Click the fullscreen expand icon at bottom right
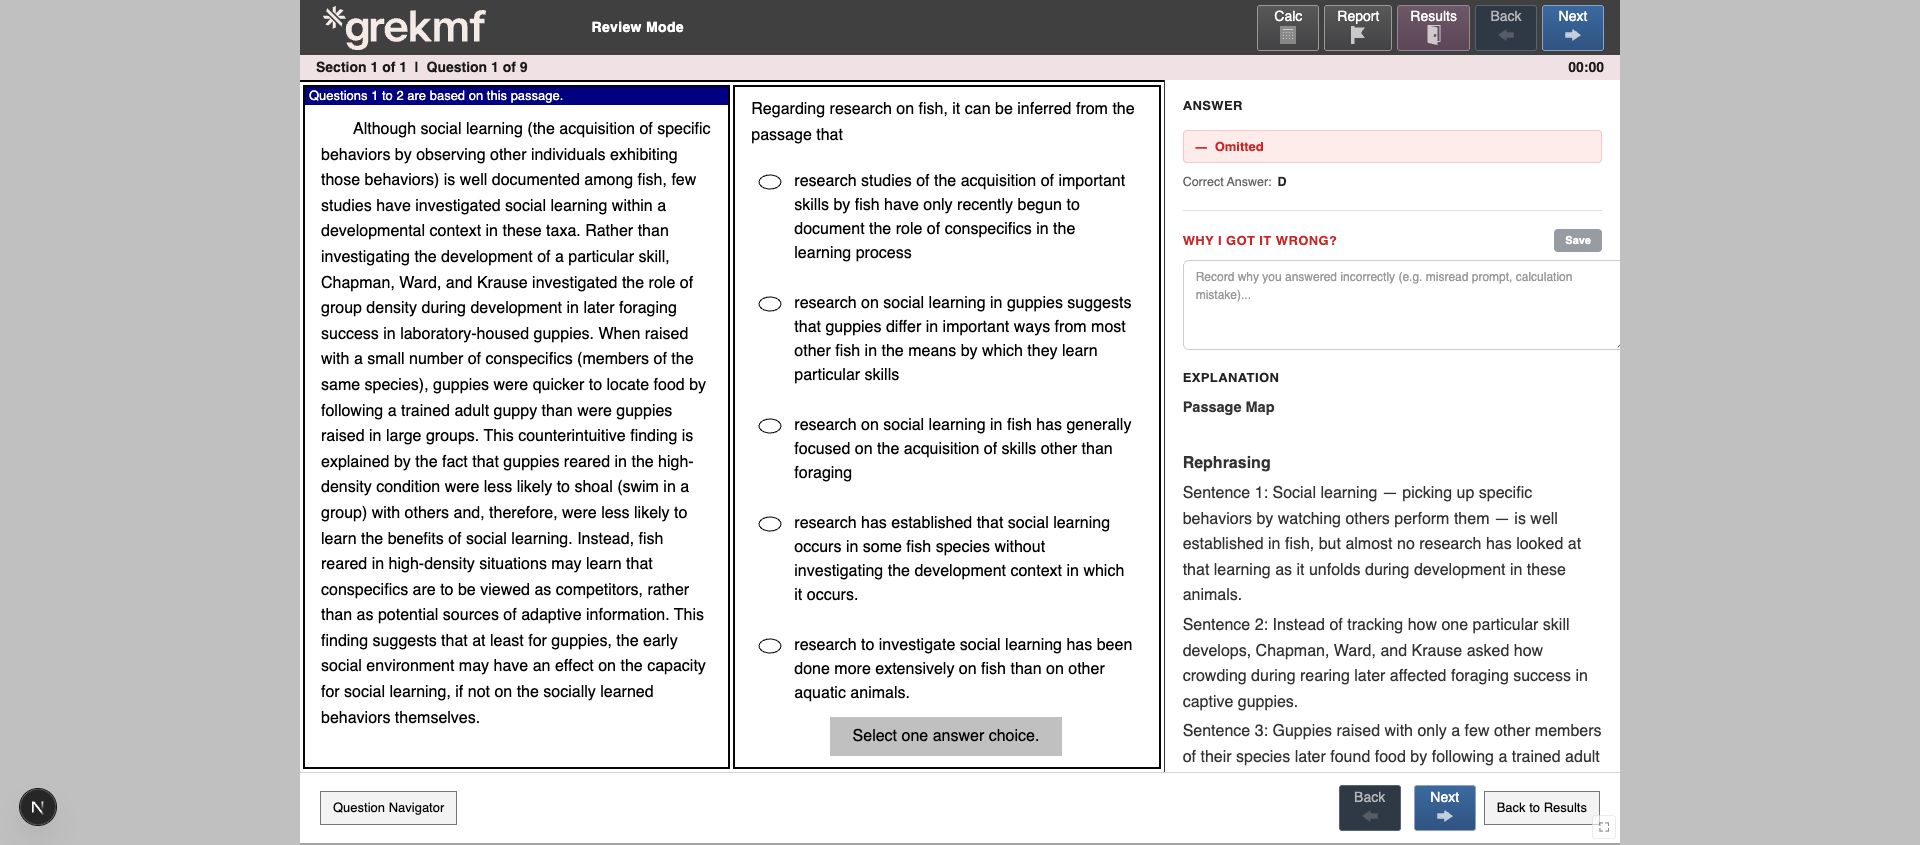Viewport: 1920px width, 845px height. (1604, 827)
